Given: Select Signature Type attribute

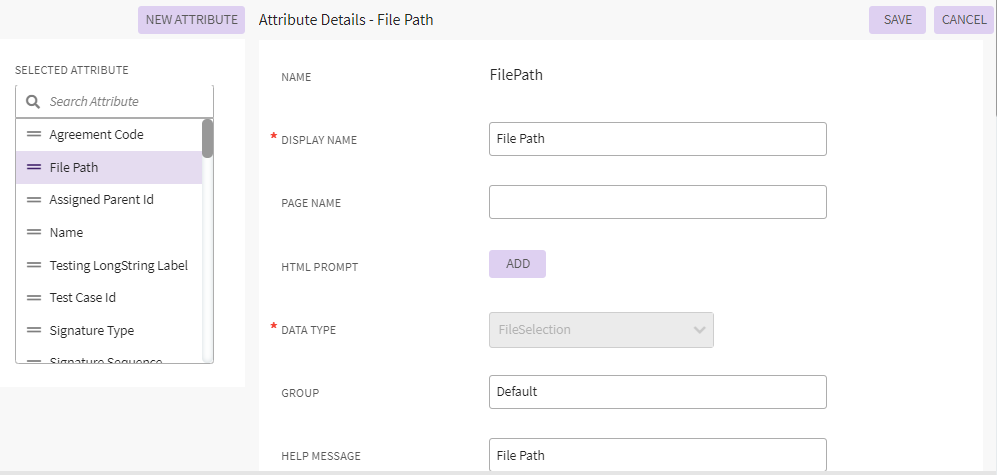Looking at the screenshot, I should (92, 330).
